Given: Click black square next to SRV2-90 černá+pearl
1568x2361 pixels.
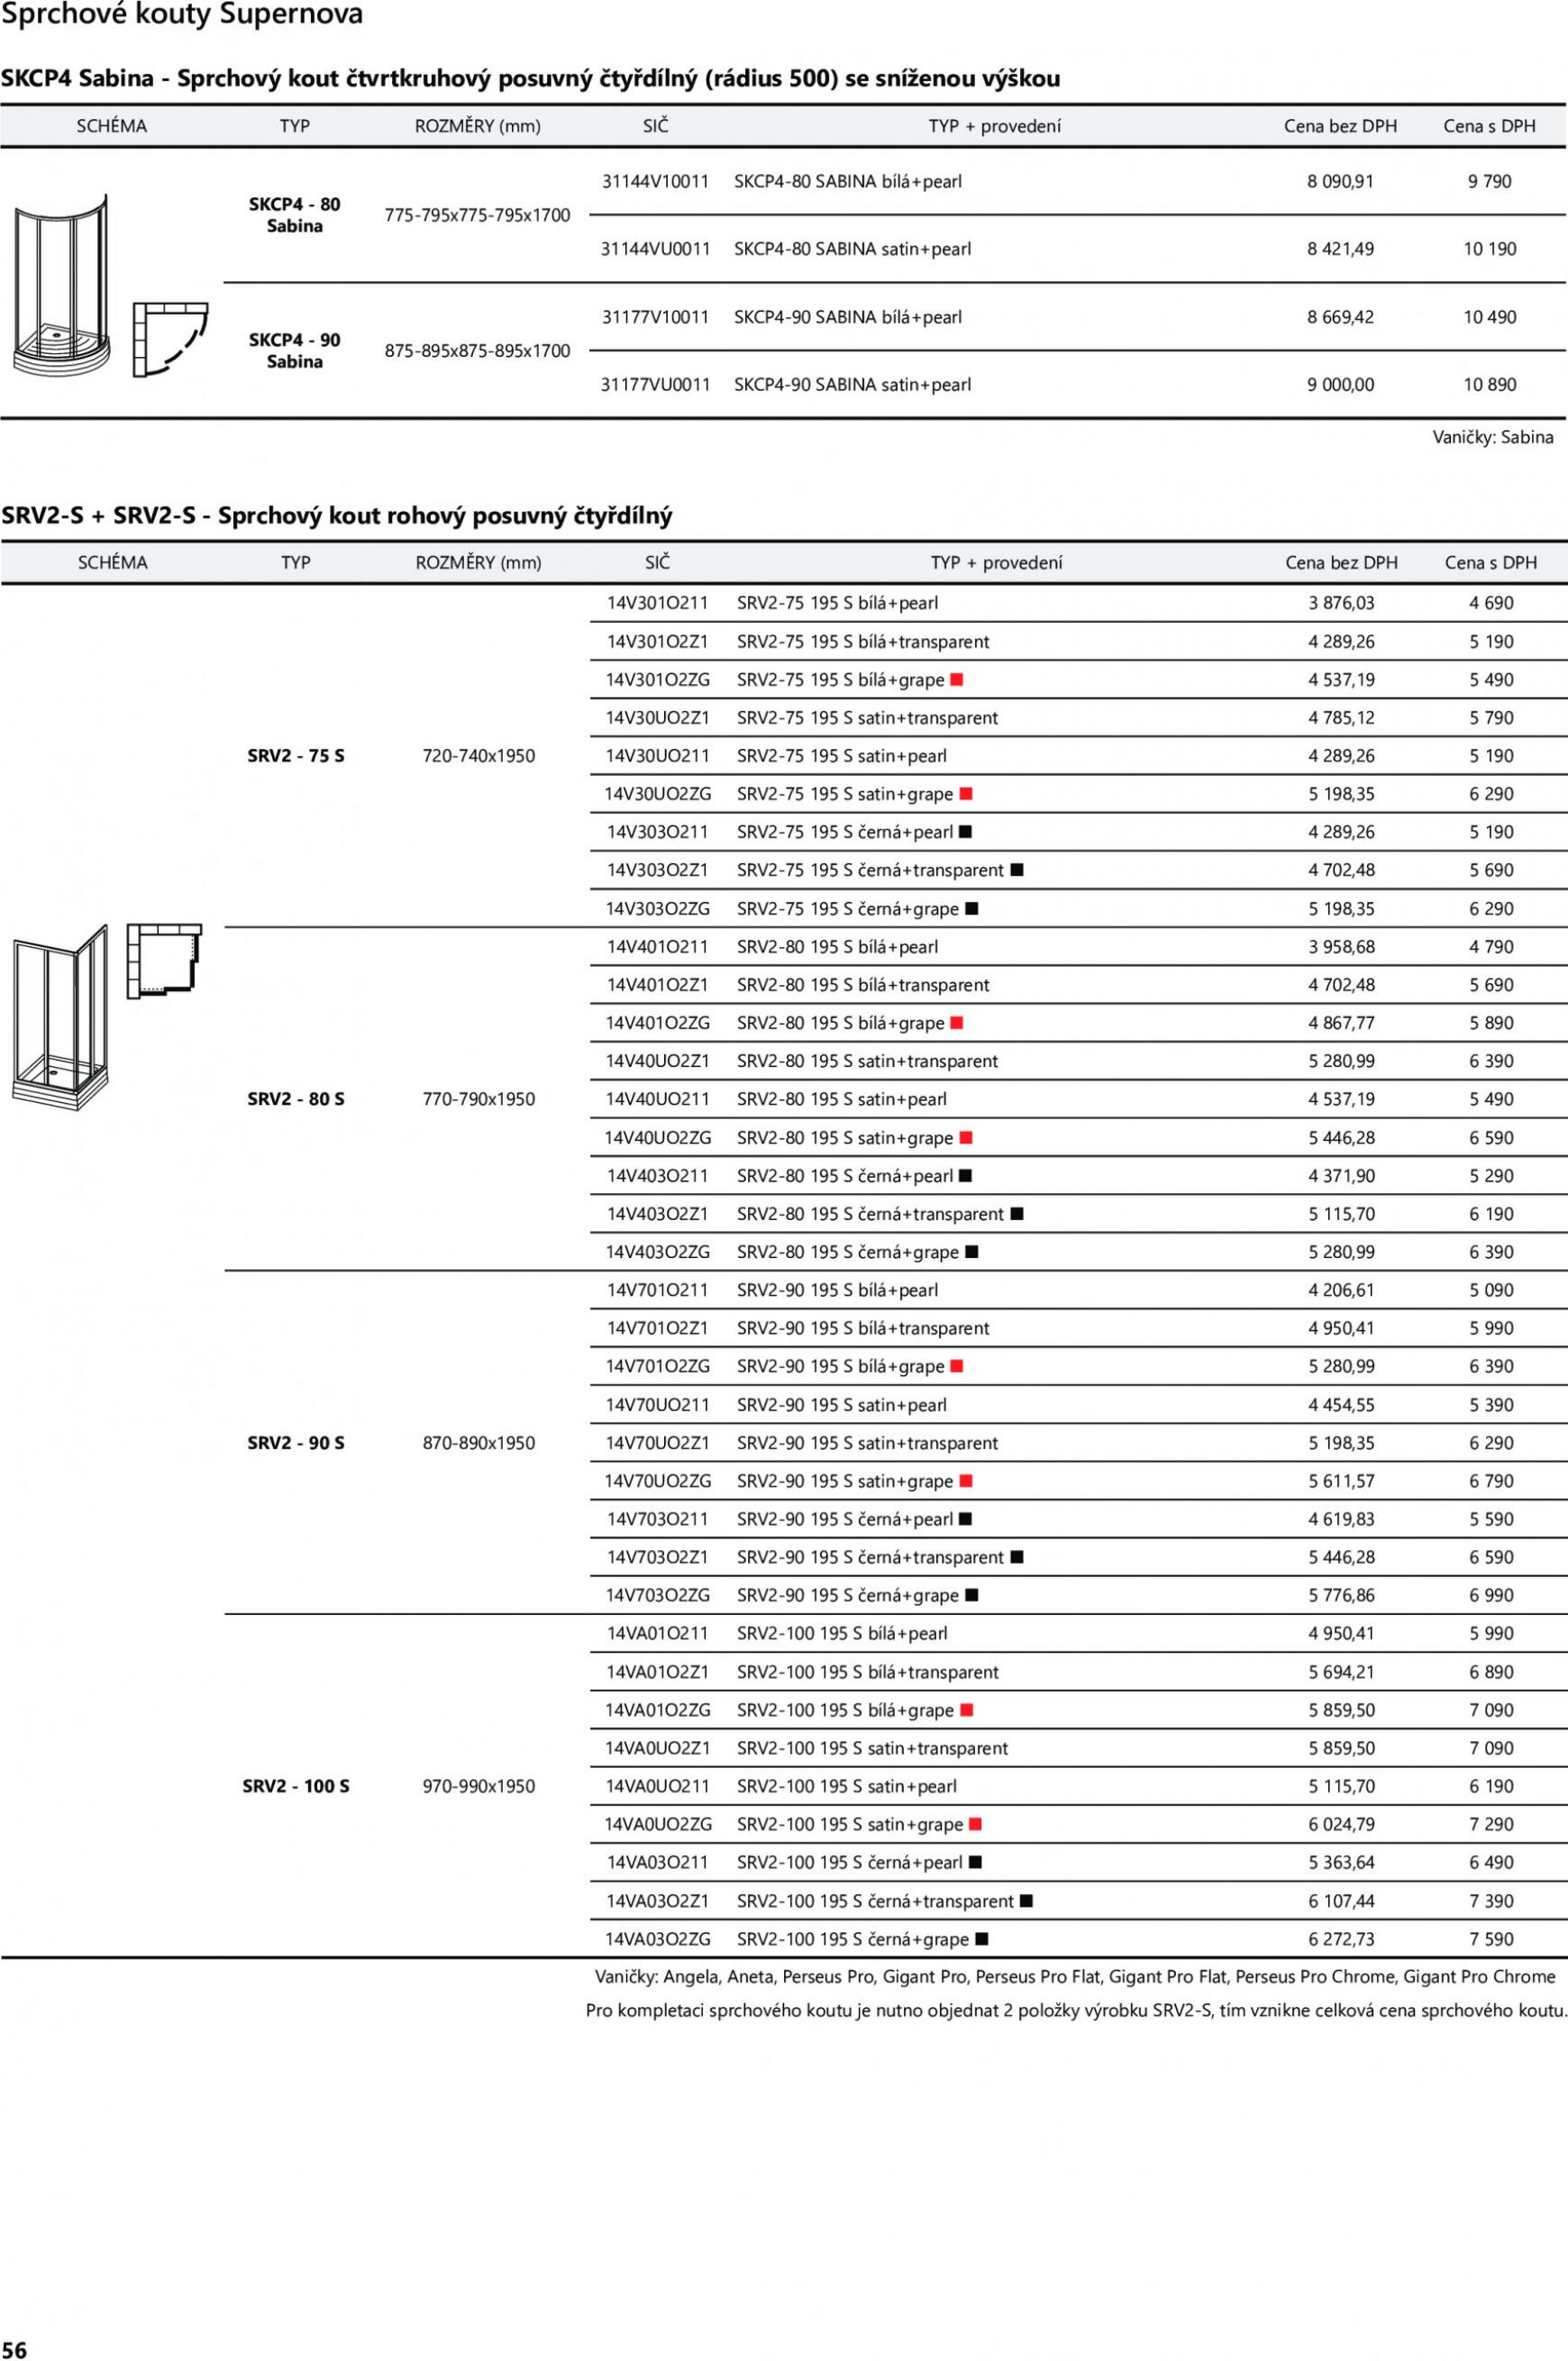Looking at the screenshot, I should pyautogui.click(x=965, y=1519).
